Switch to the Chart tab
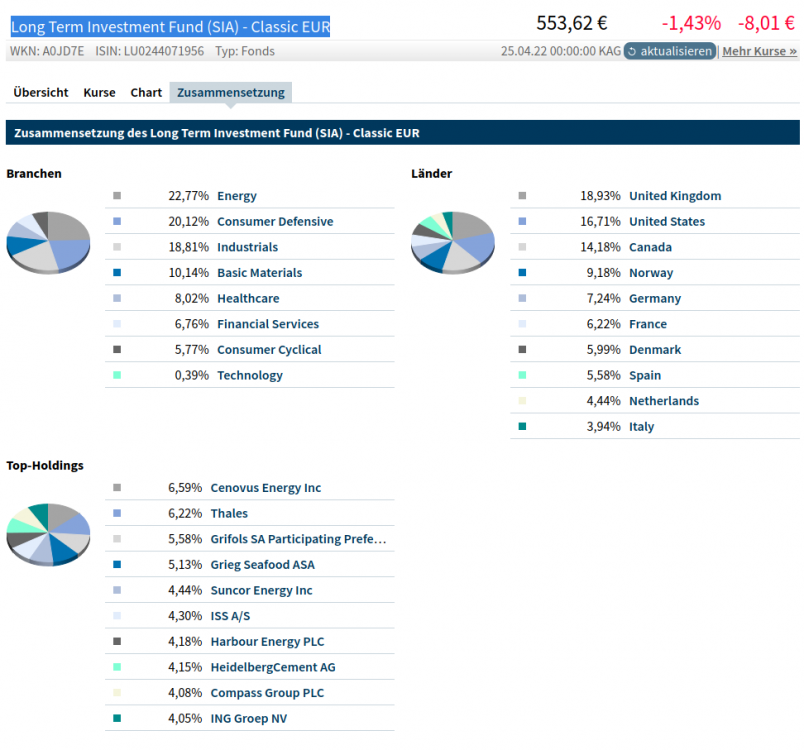 [146, 92]
